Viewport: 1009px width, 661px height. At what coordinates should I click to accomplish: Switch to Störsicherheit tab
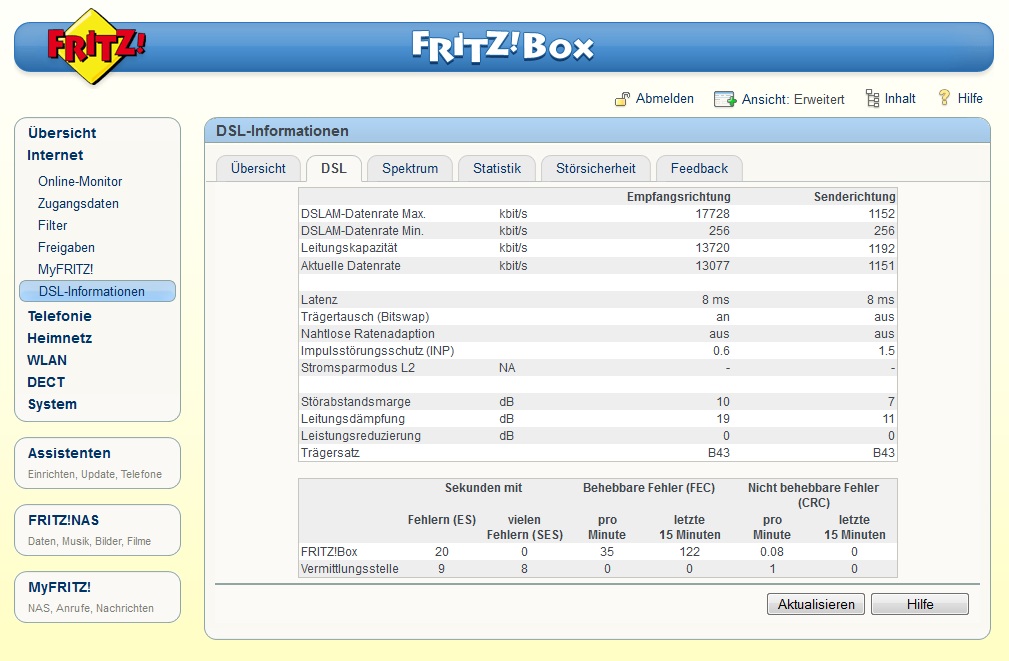click(596, 169)
